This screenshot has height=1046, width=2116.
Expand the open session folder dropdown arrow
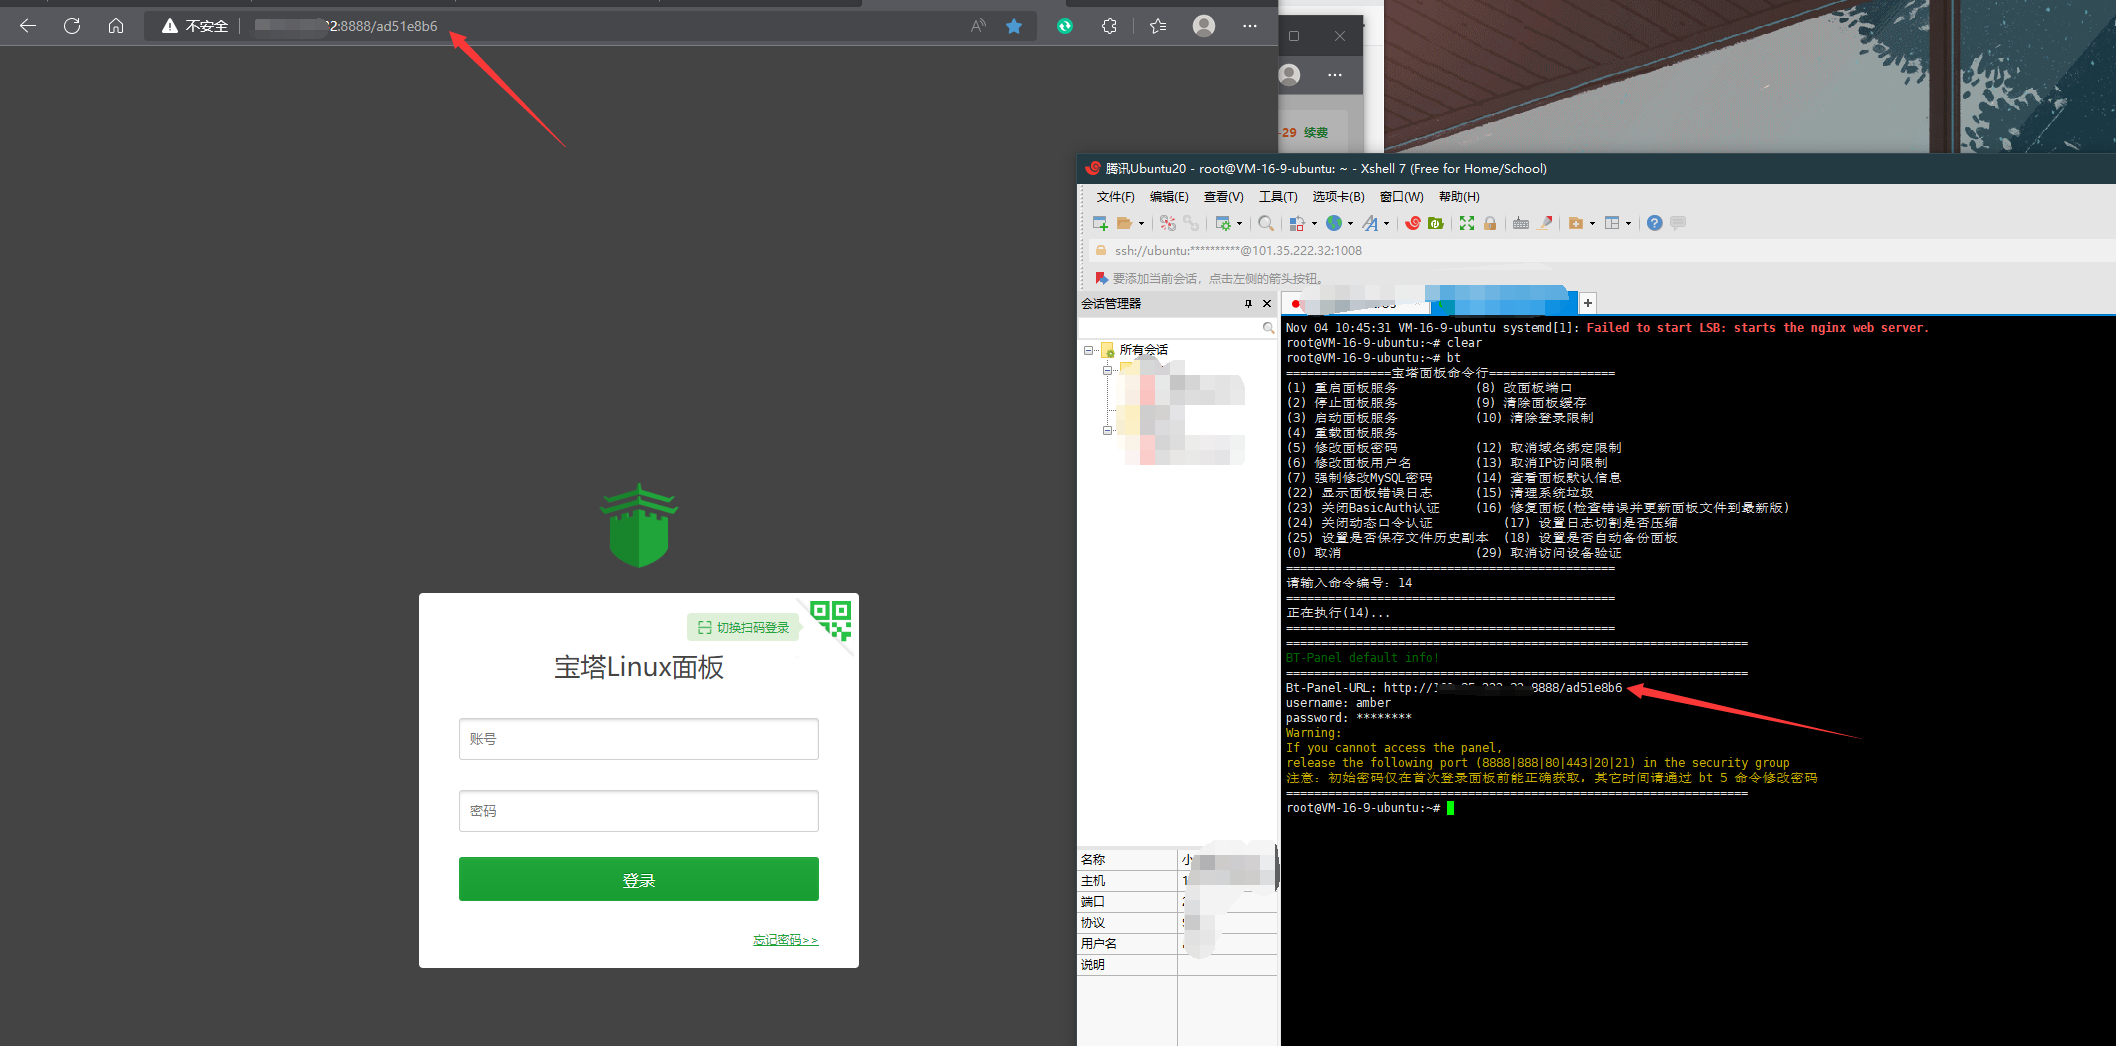(x=1141, y=223)
